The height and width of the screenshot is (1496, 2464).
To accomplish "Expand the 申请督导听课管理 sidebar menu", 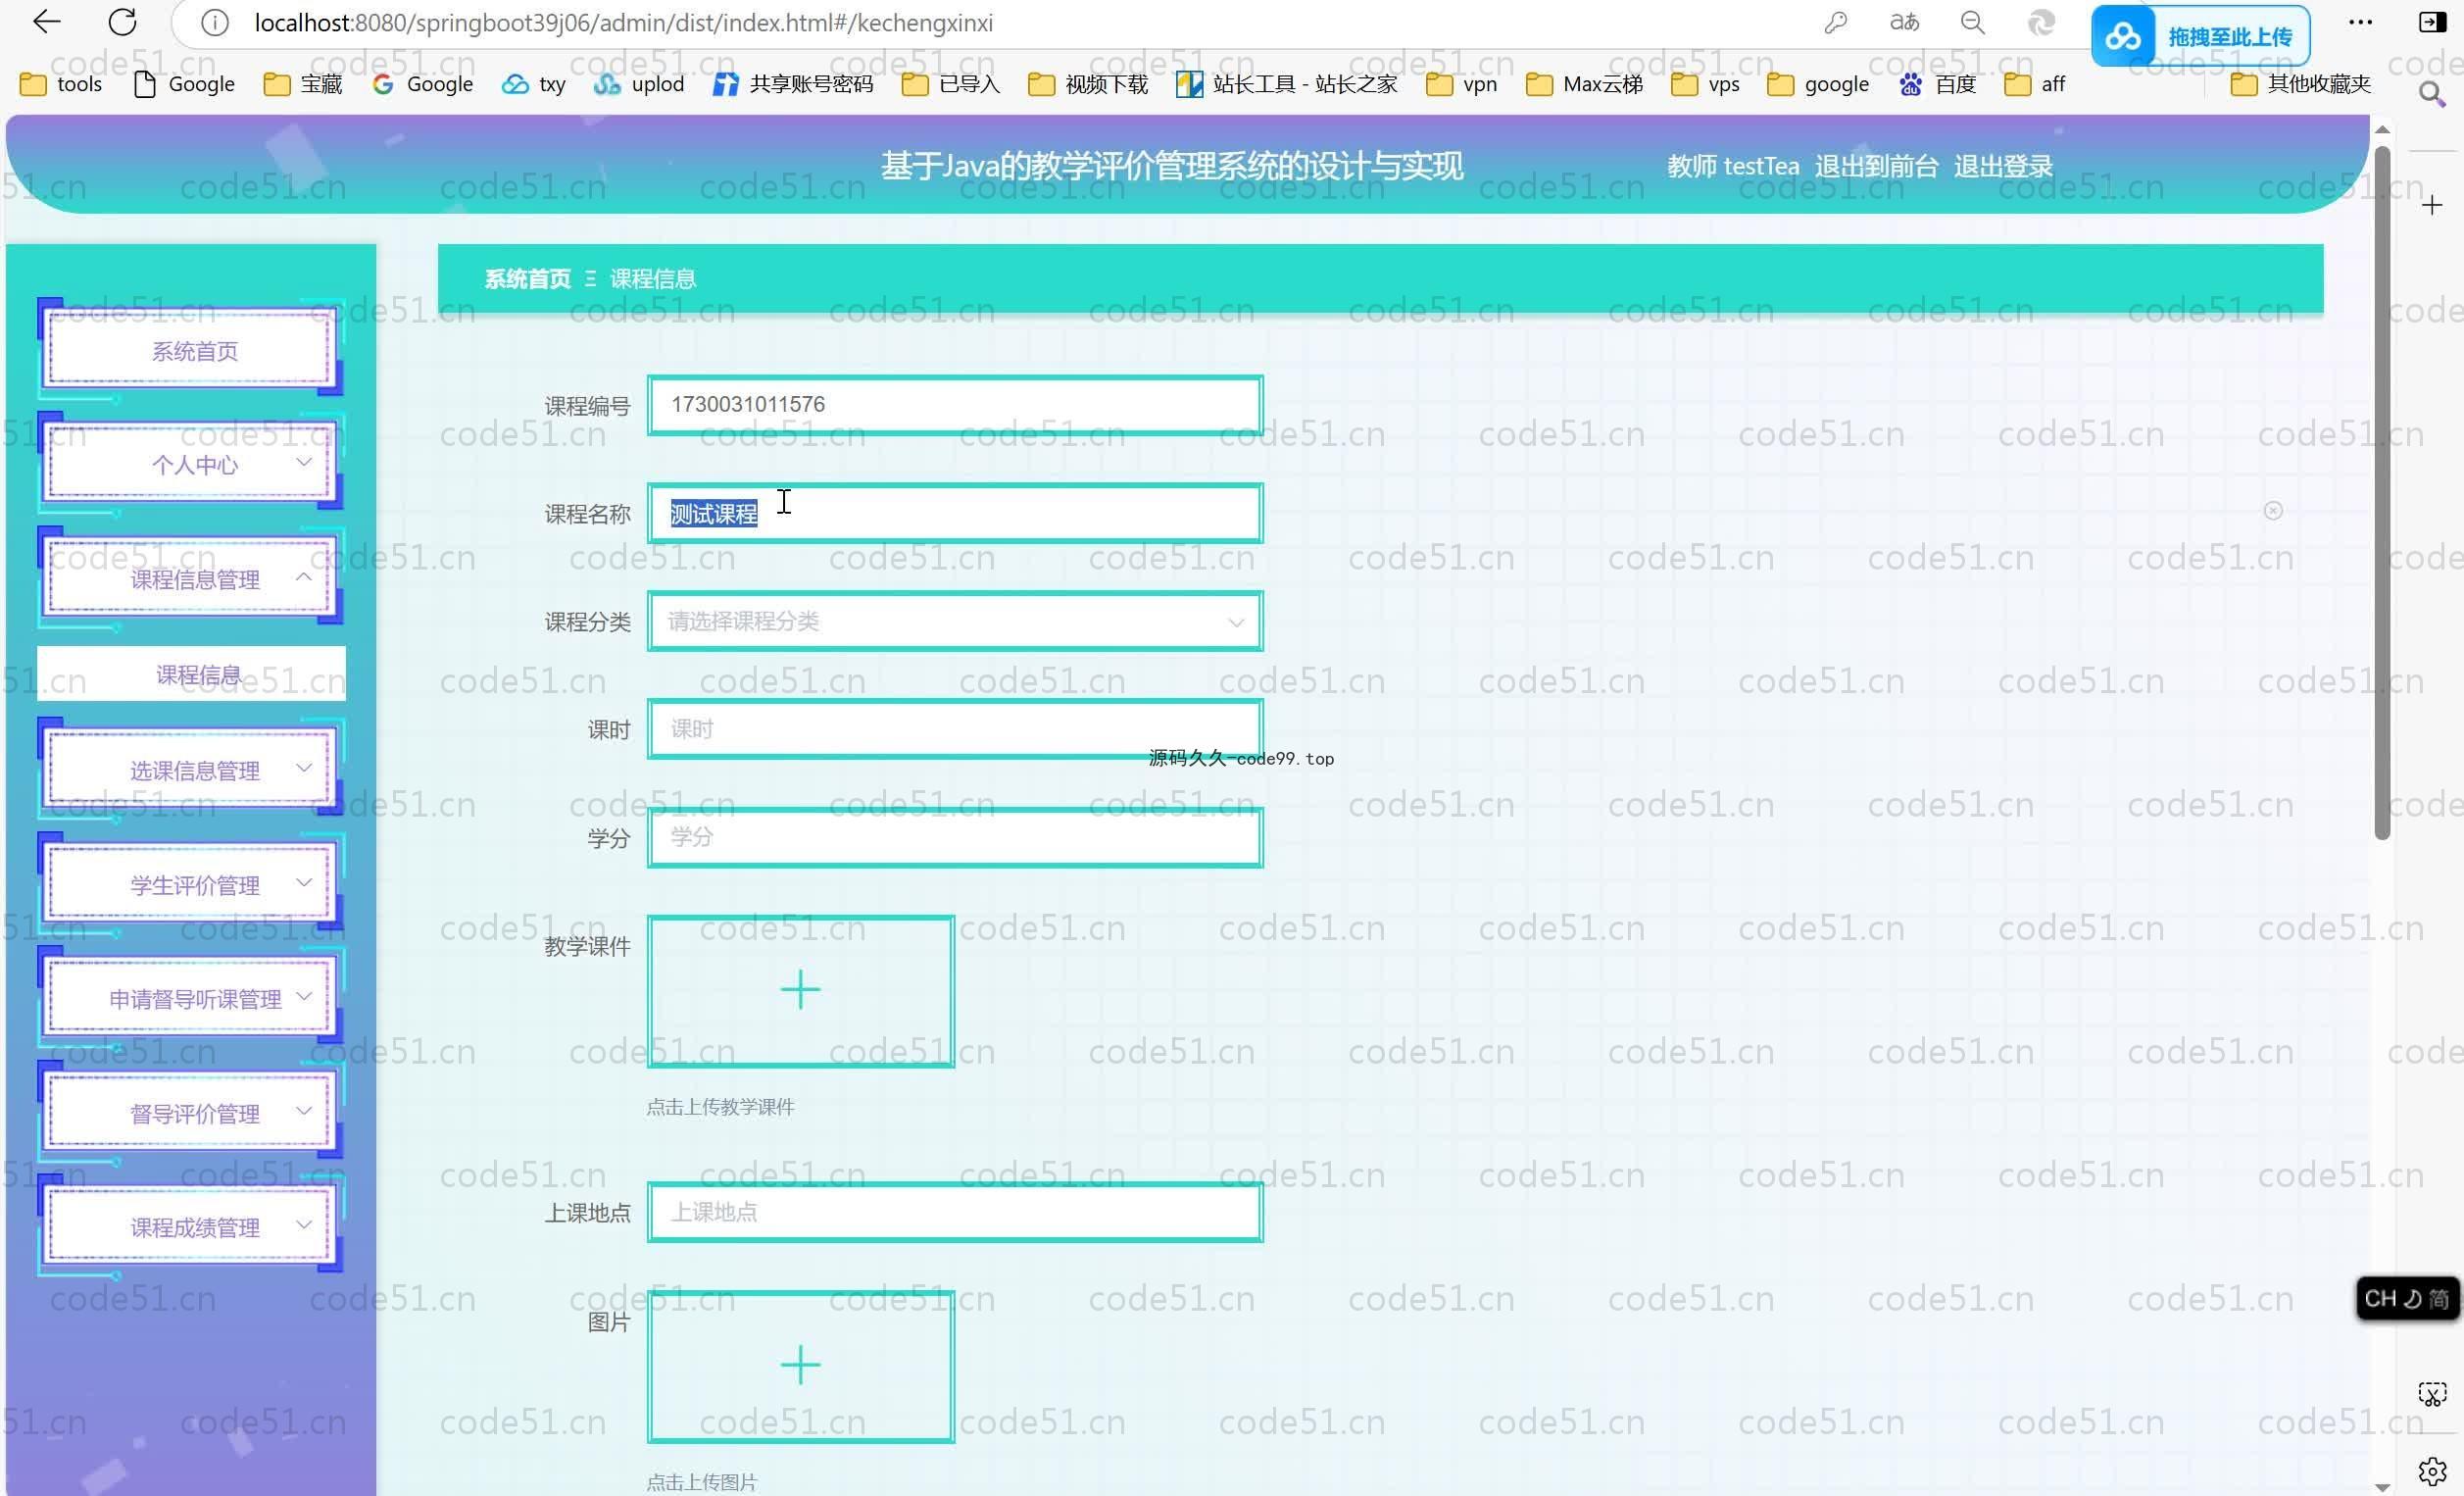I will pyautogui.click(x=191, y=999).
